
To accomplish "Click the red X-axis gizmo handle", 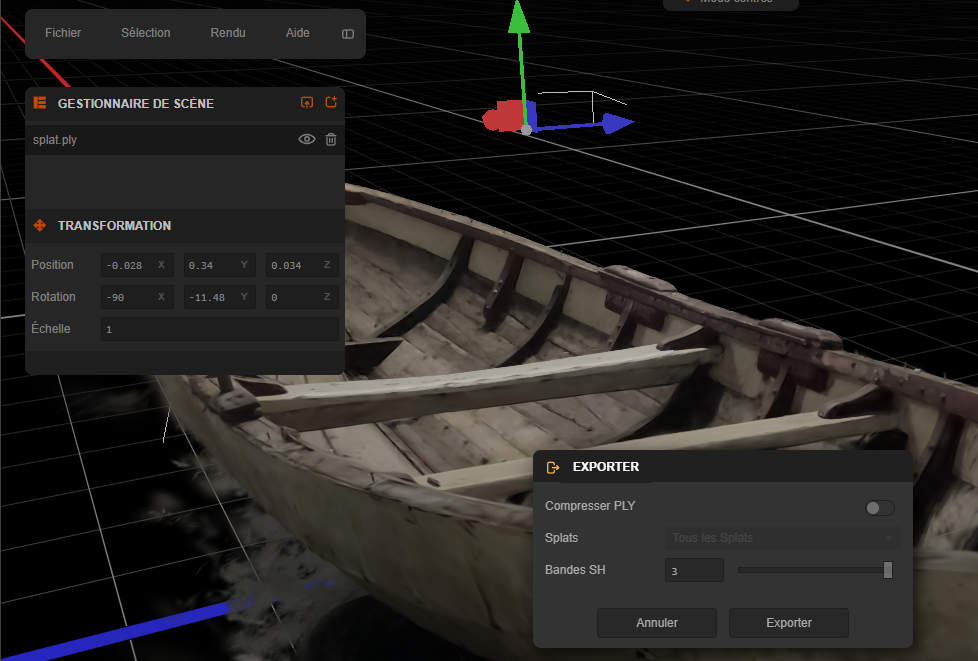I will tap(497, 117).
